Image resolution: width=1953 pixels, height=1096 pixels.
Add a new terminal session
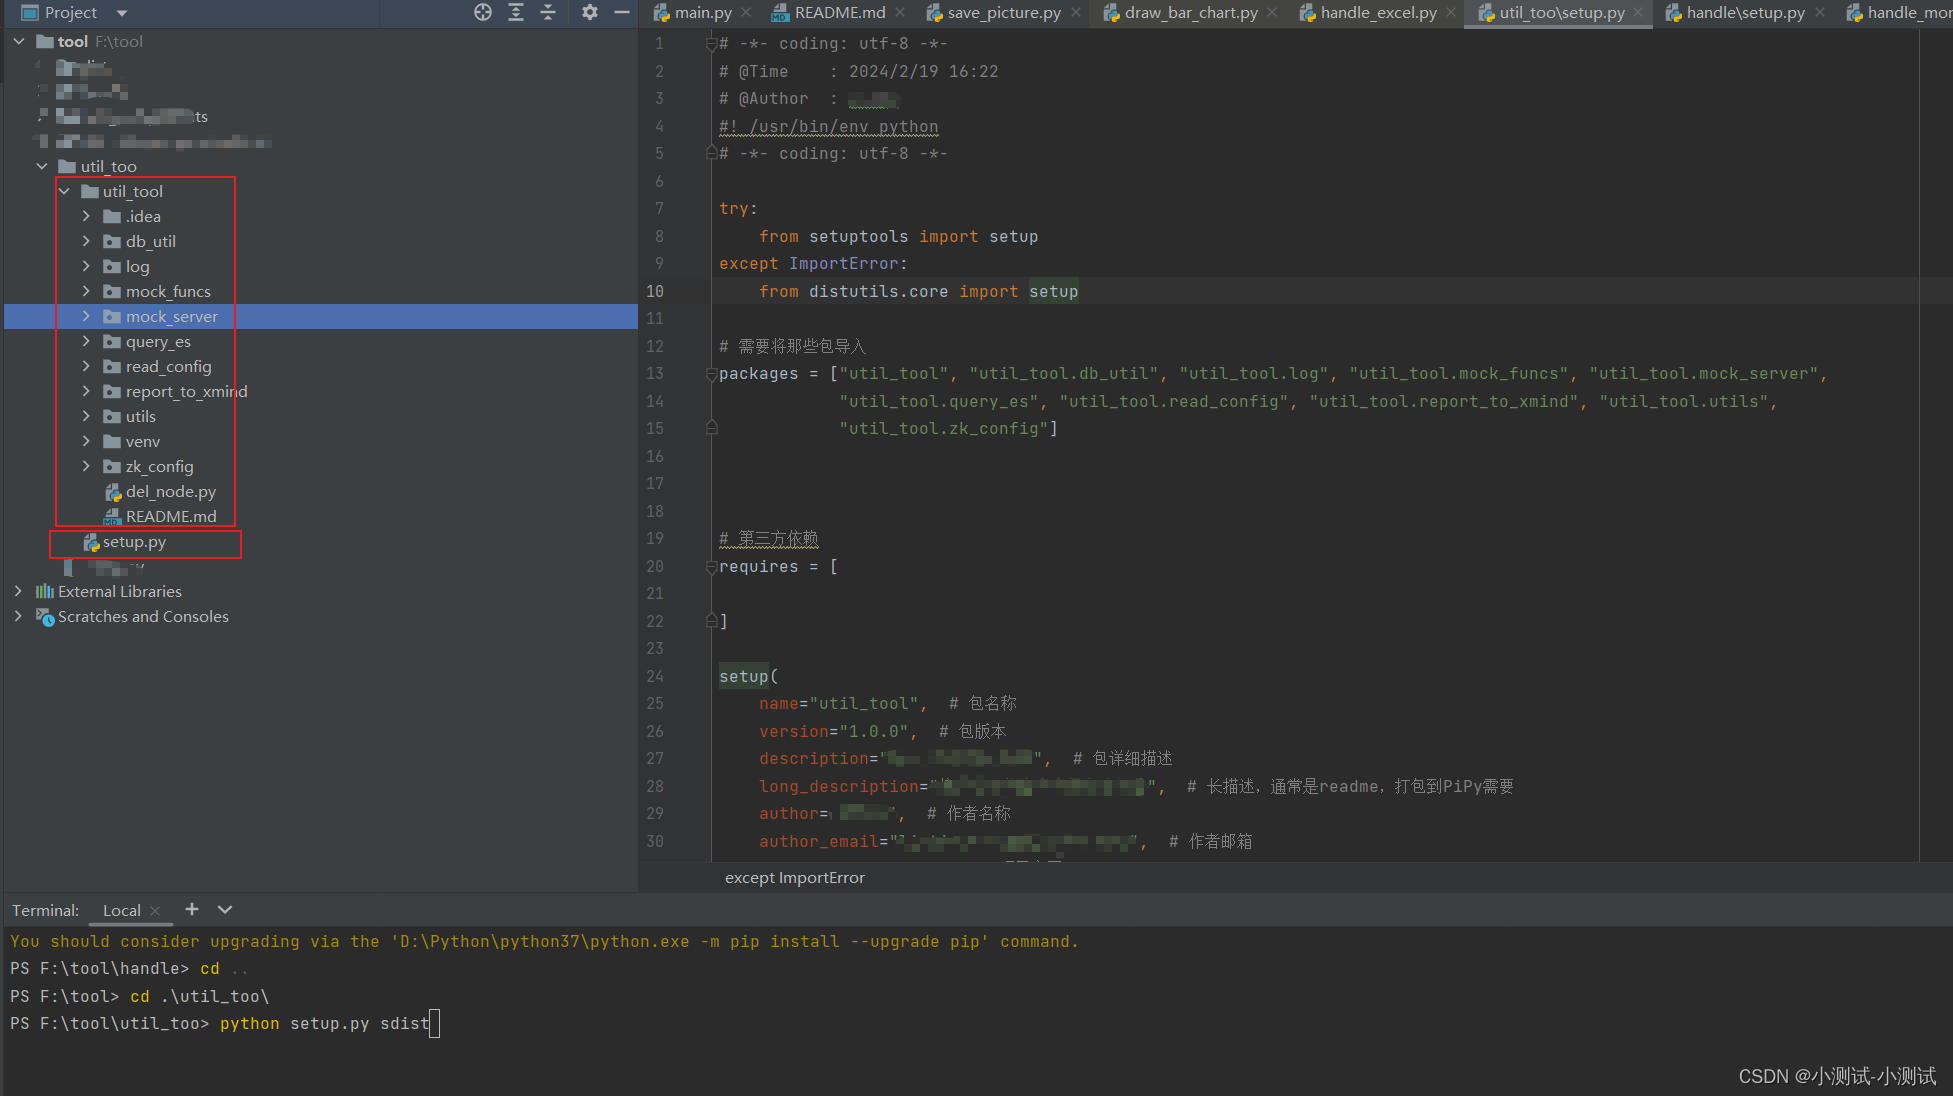[x=192, y=909]
